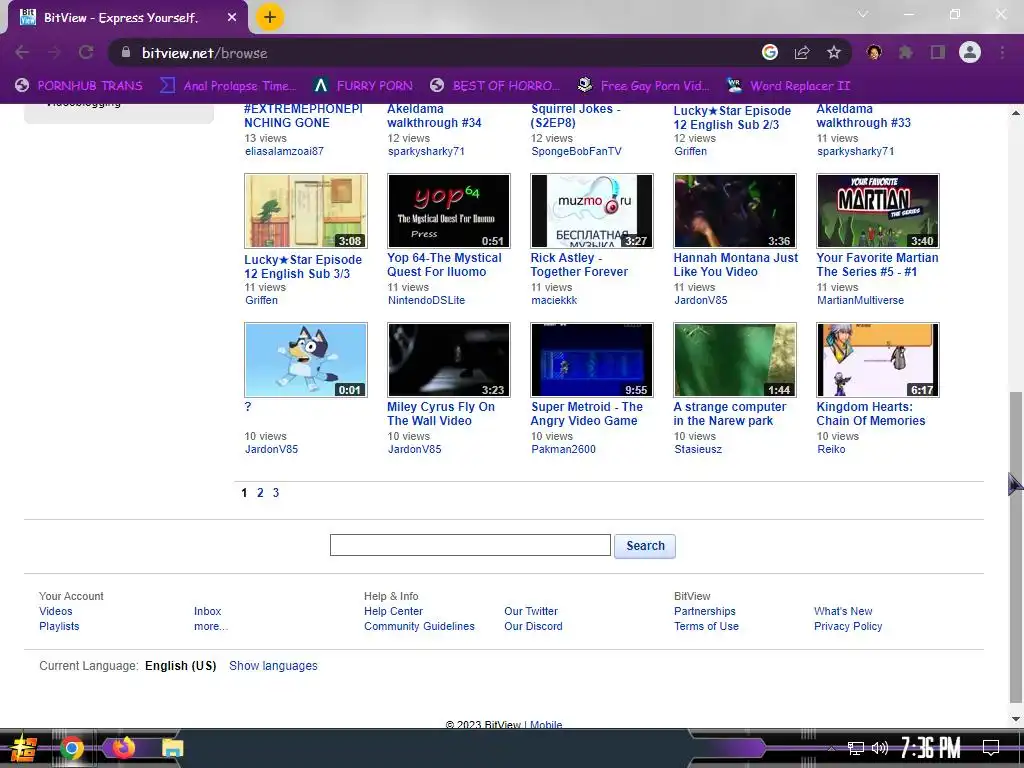Visit the NintendoDSLite channel
Image resolution: width=1024 pixels, height=768 pixels.
426,300
